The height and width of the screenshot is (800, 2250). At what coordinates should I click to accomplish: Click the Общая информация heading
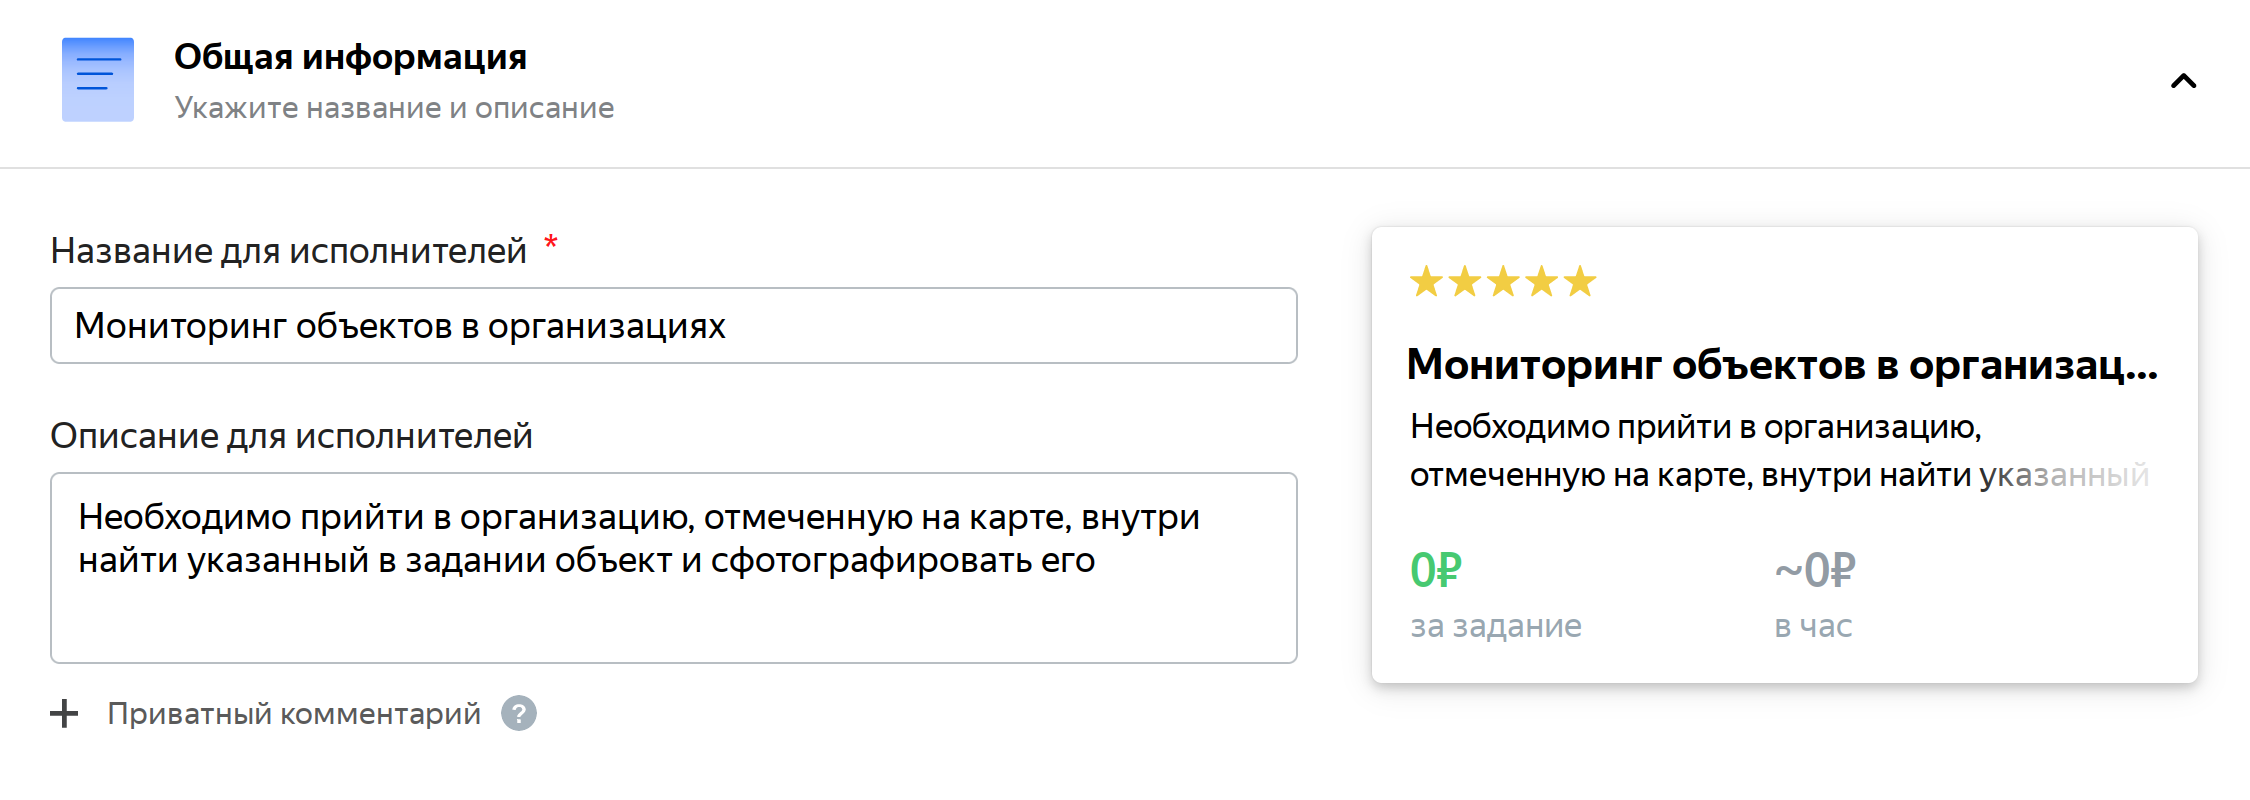(x=350, y=58)
